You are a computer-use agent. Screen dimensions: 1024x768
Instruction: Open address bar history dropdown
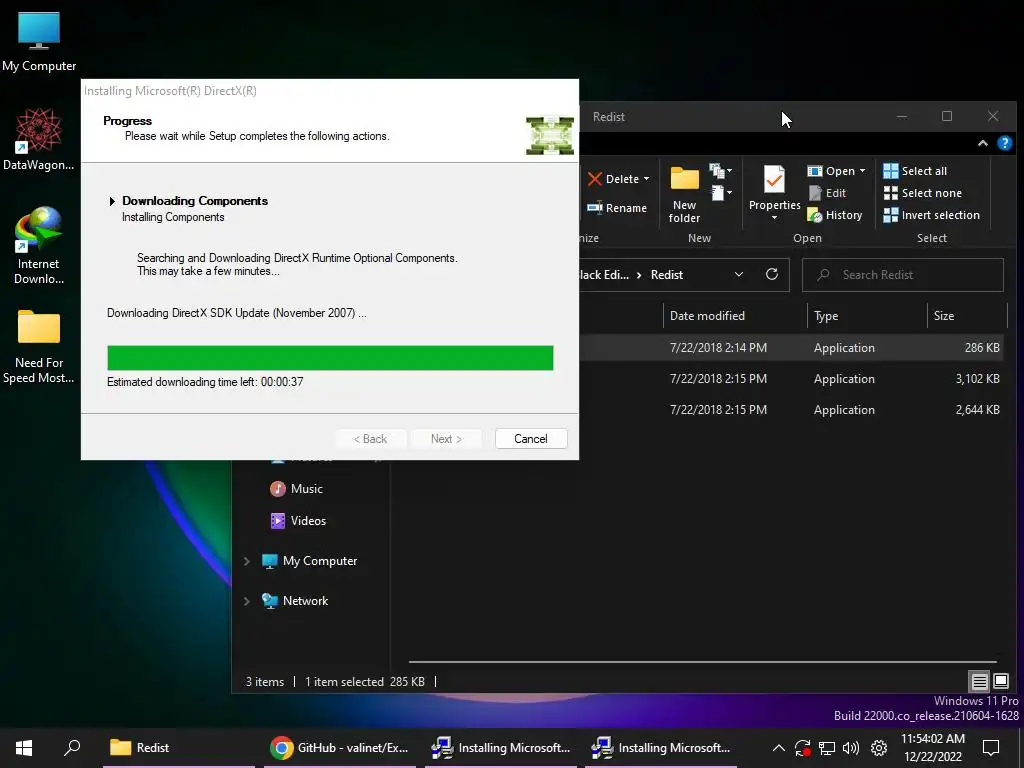click(x=739, y=275)
